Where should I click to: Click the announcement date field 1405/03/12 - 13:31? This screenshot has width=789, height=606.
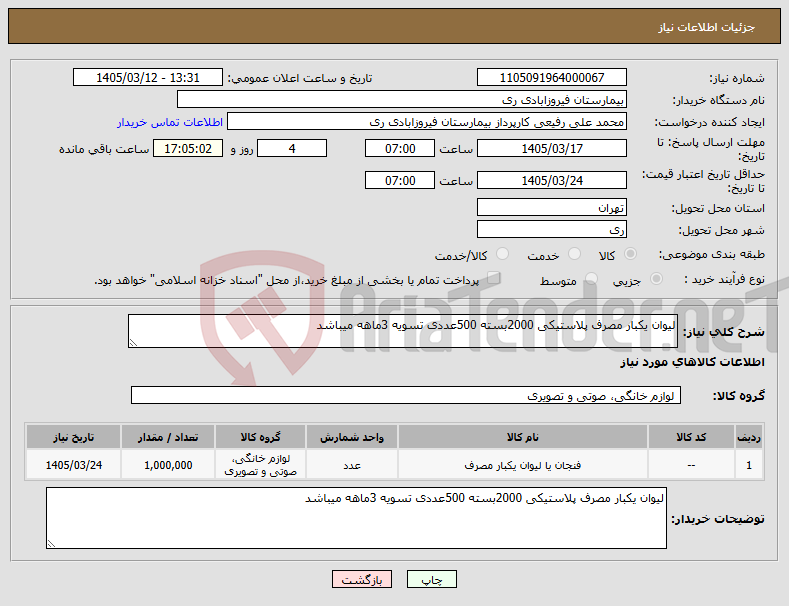coord(147,78)
